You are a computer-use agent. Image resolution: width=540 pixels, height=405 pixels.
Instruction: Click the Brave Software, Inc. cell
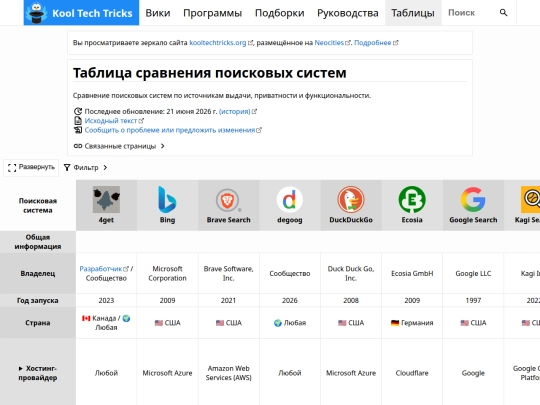click(228, 273)
